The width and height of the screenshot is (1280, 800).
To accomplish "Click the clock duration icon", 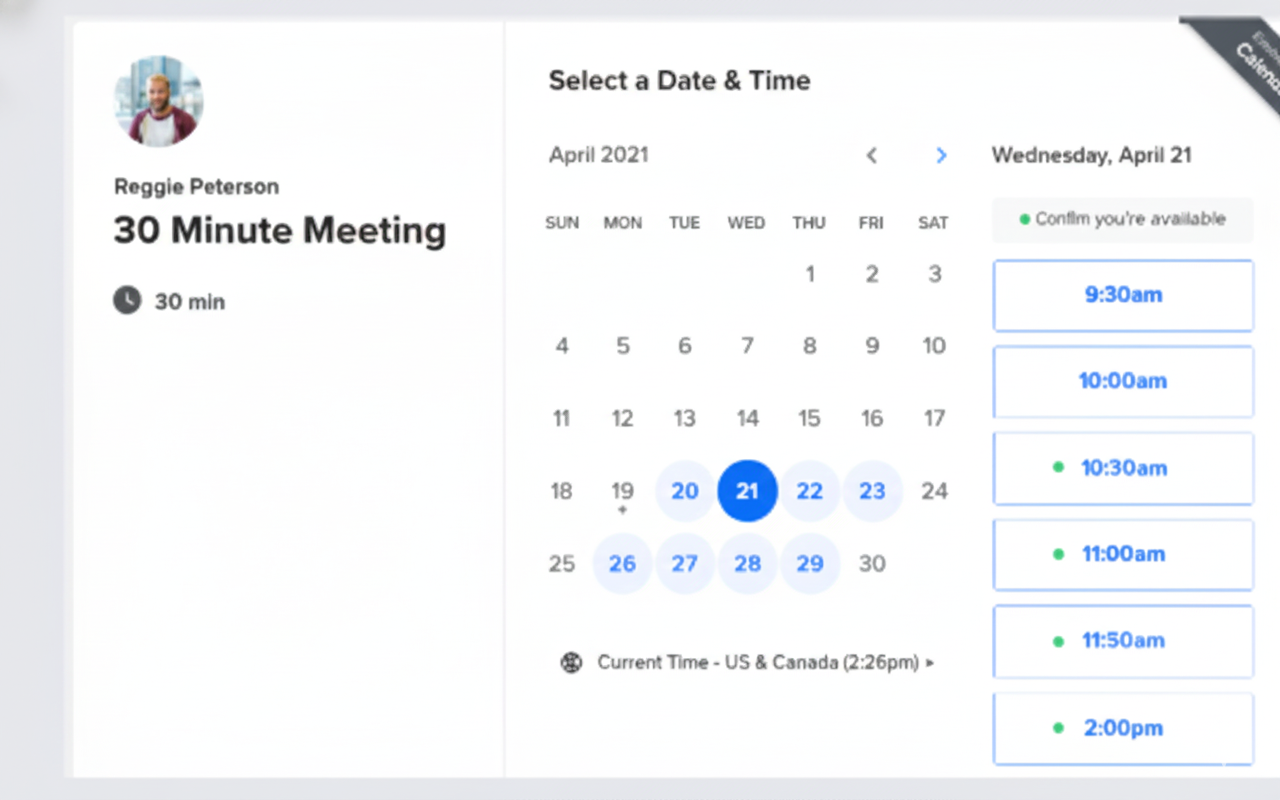I will point(127,300).
